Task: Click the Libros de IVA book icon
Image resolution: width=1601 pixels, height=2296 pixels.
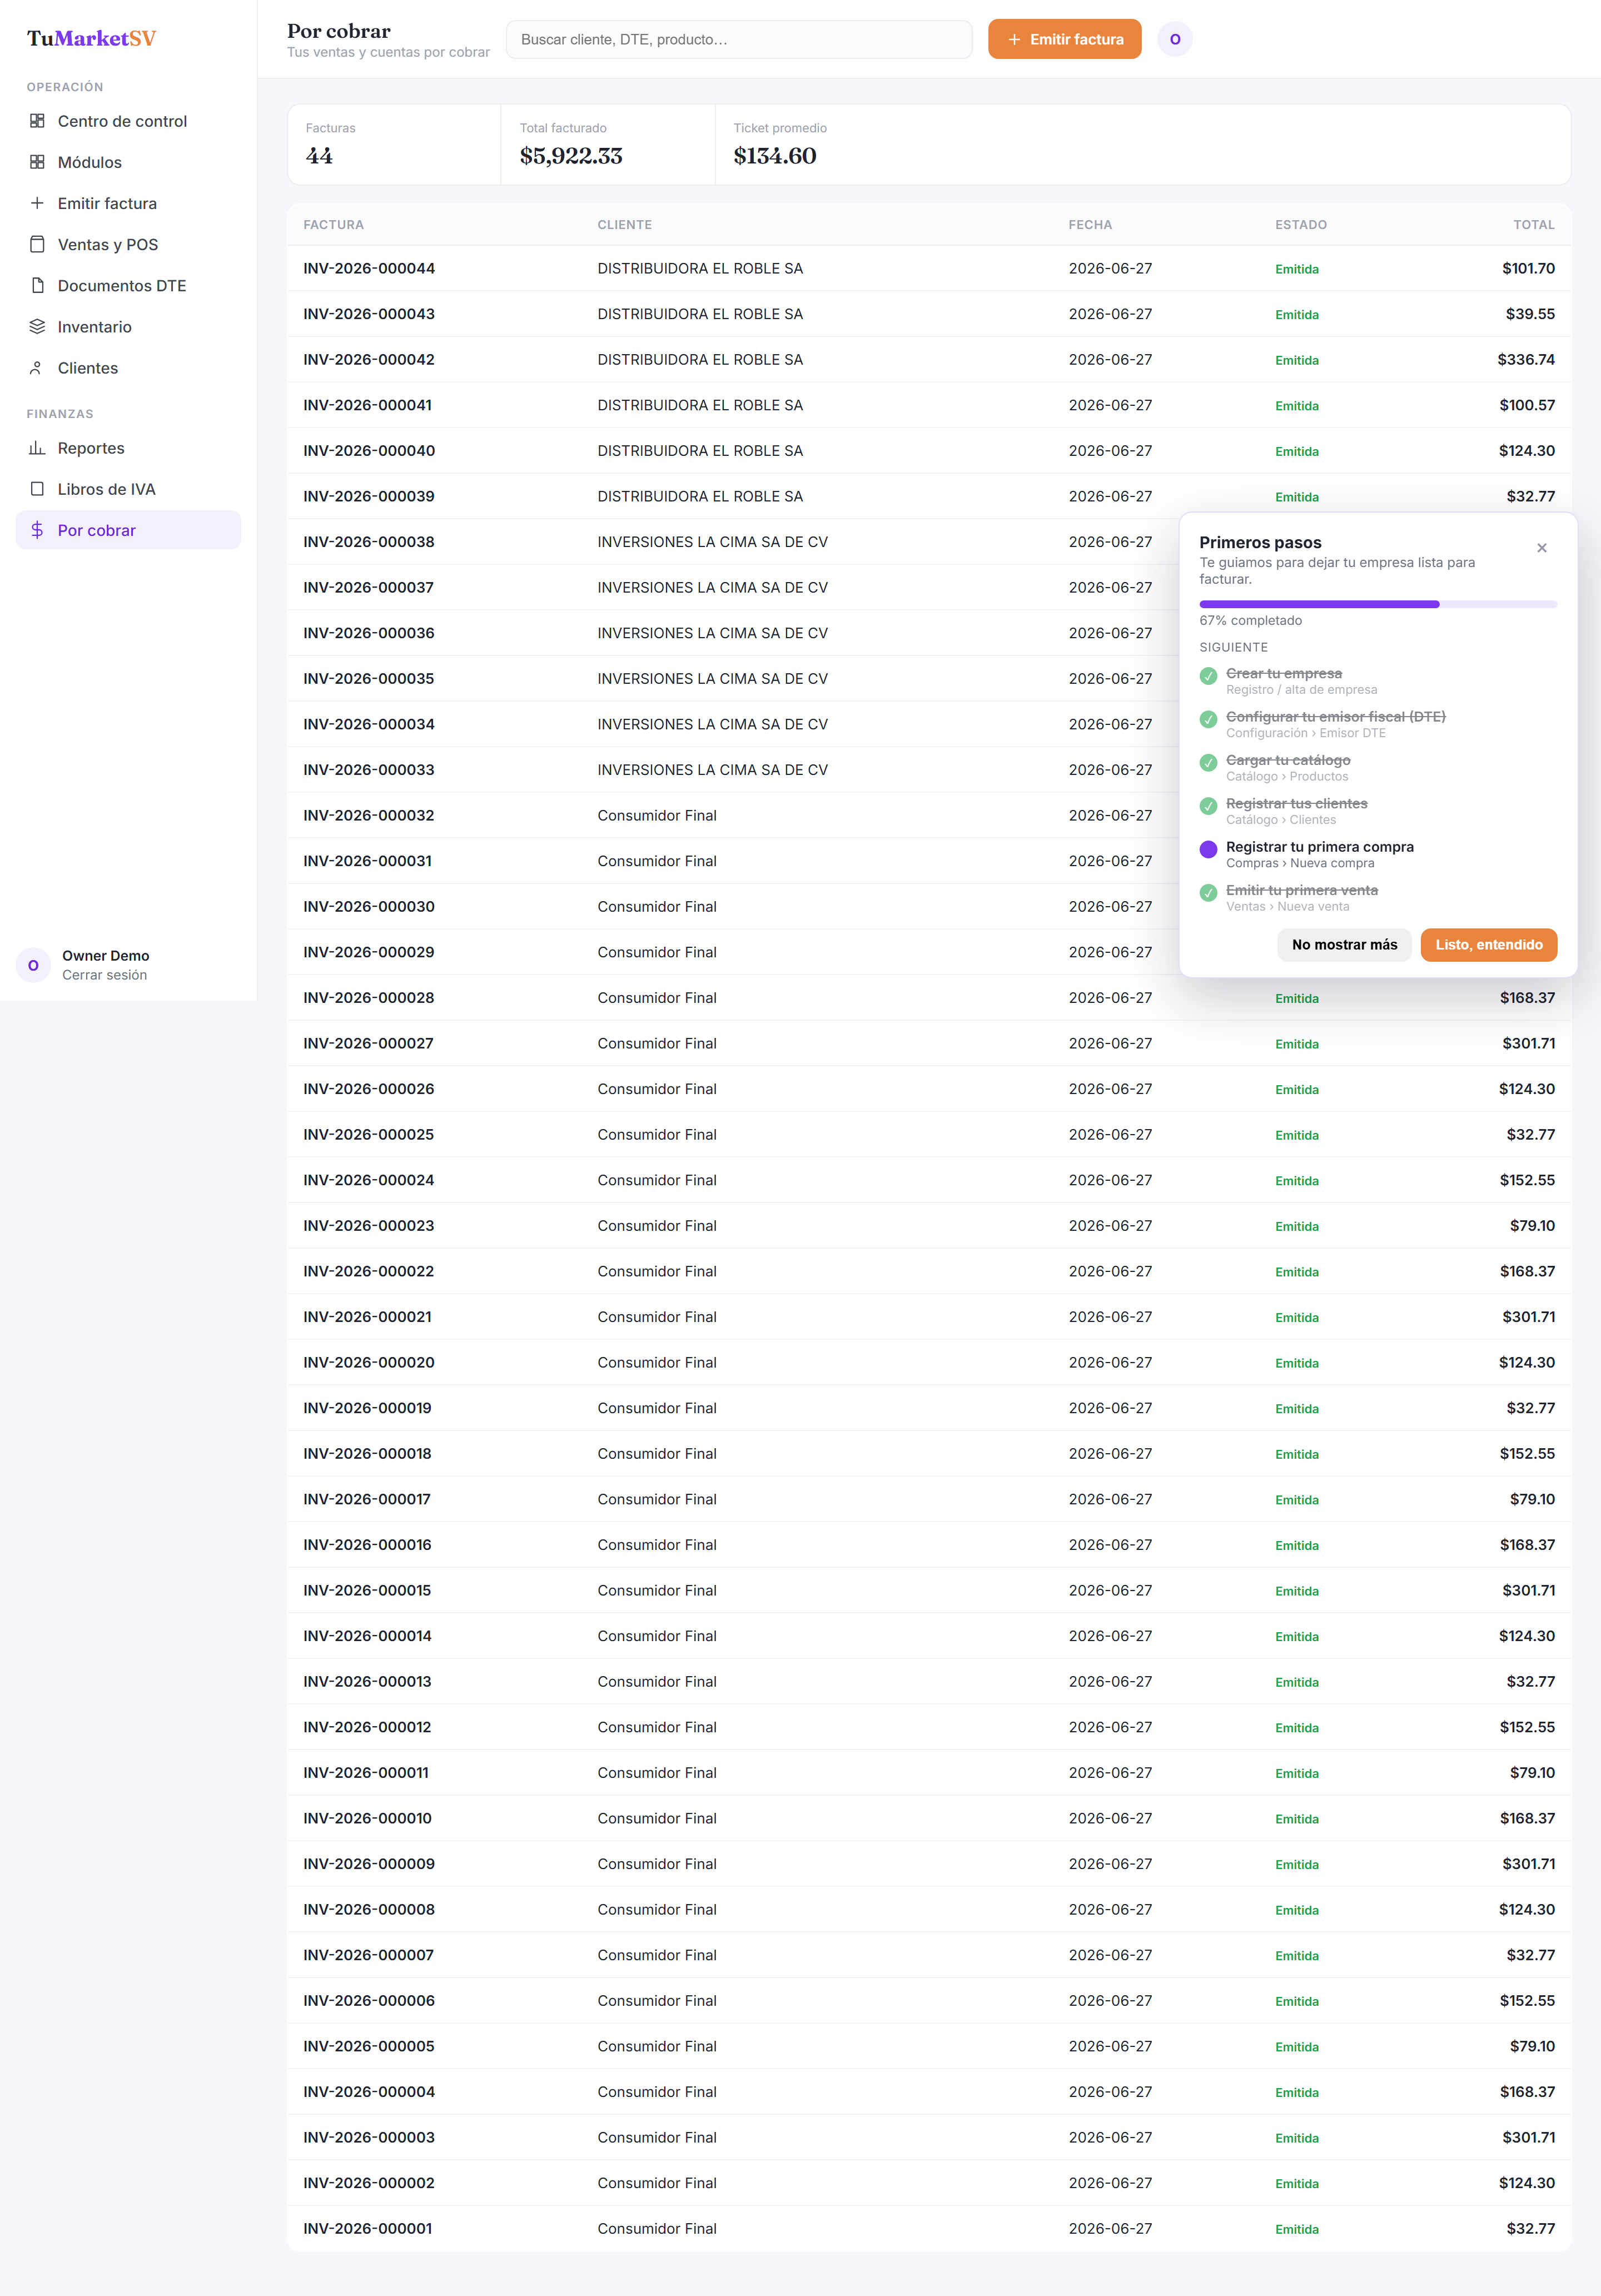Action: click(x=37, y=489)
